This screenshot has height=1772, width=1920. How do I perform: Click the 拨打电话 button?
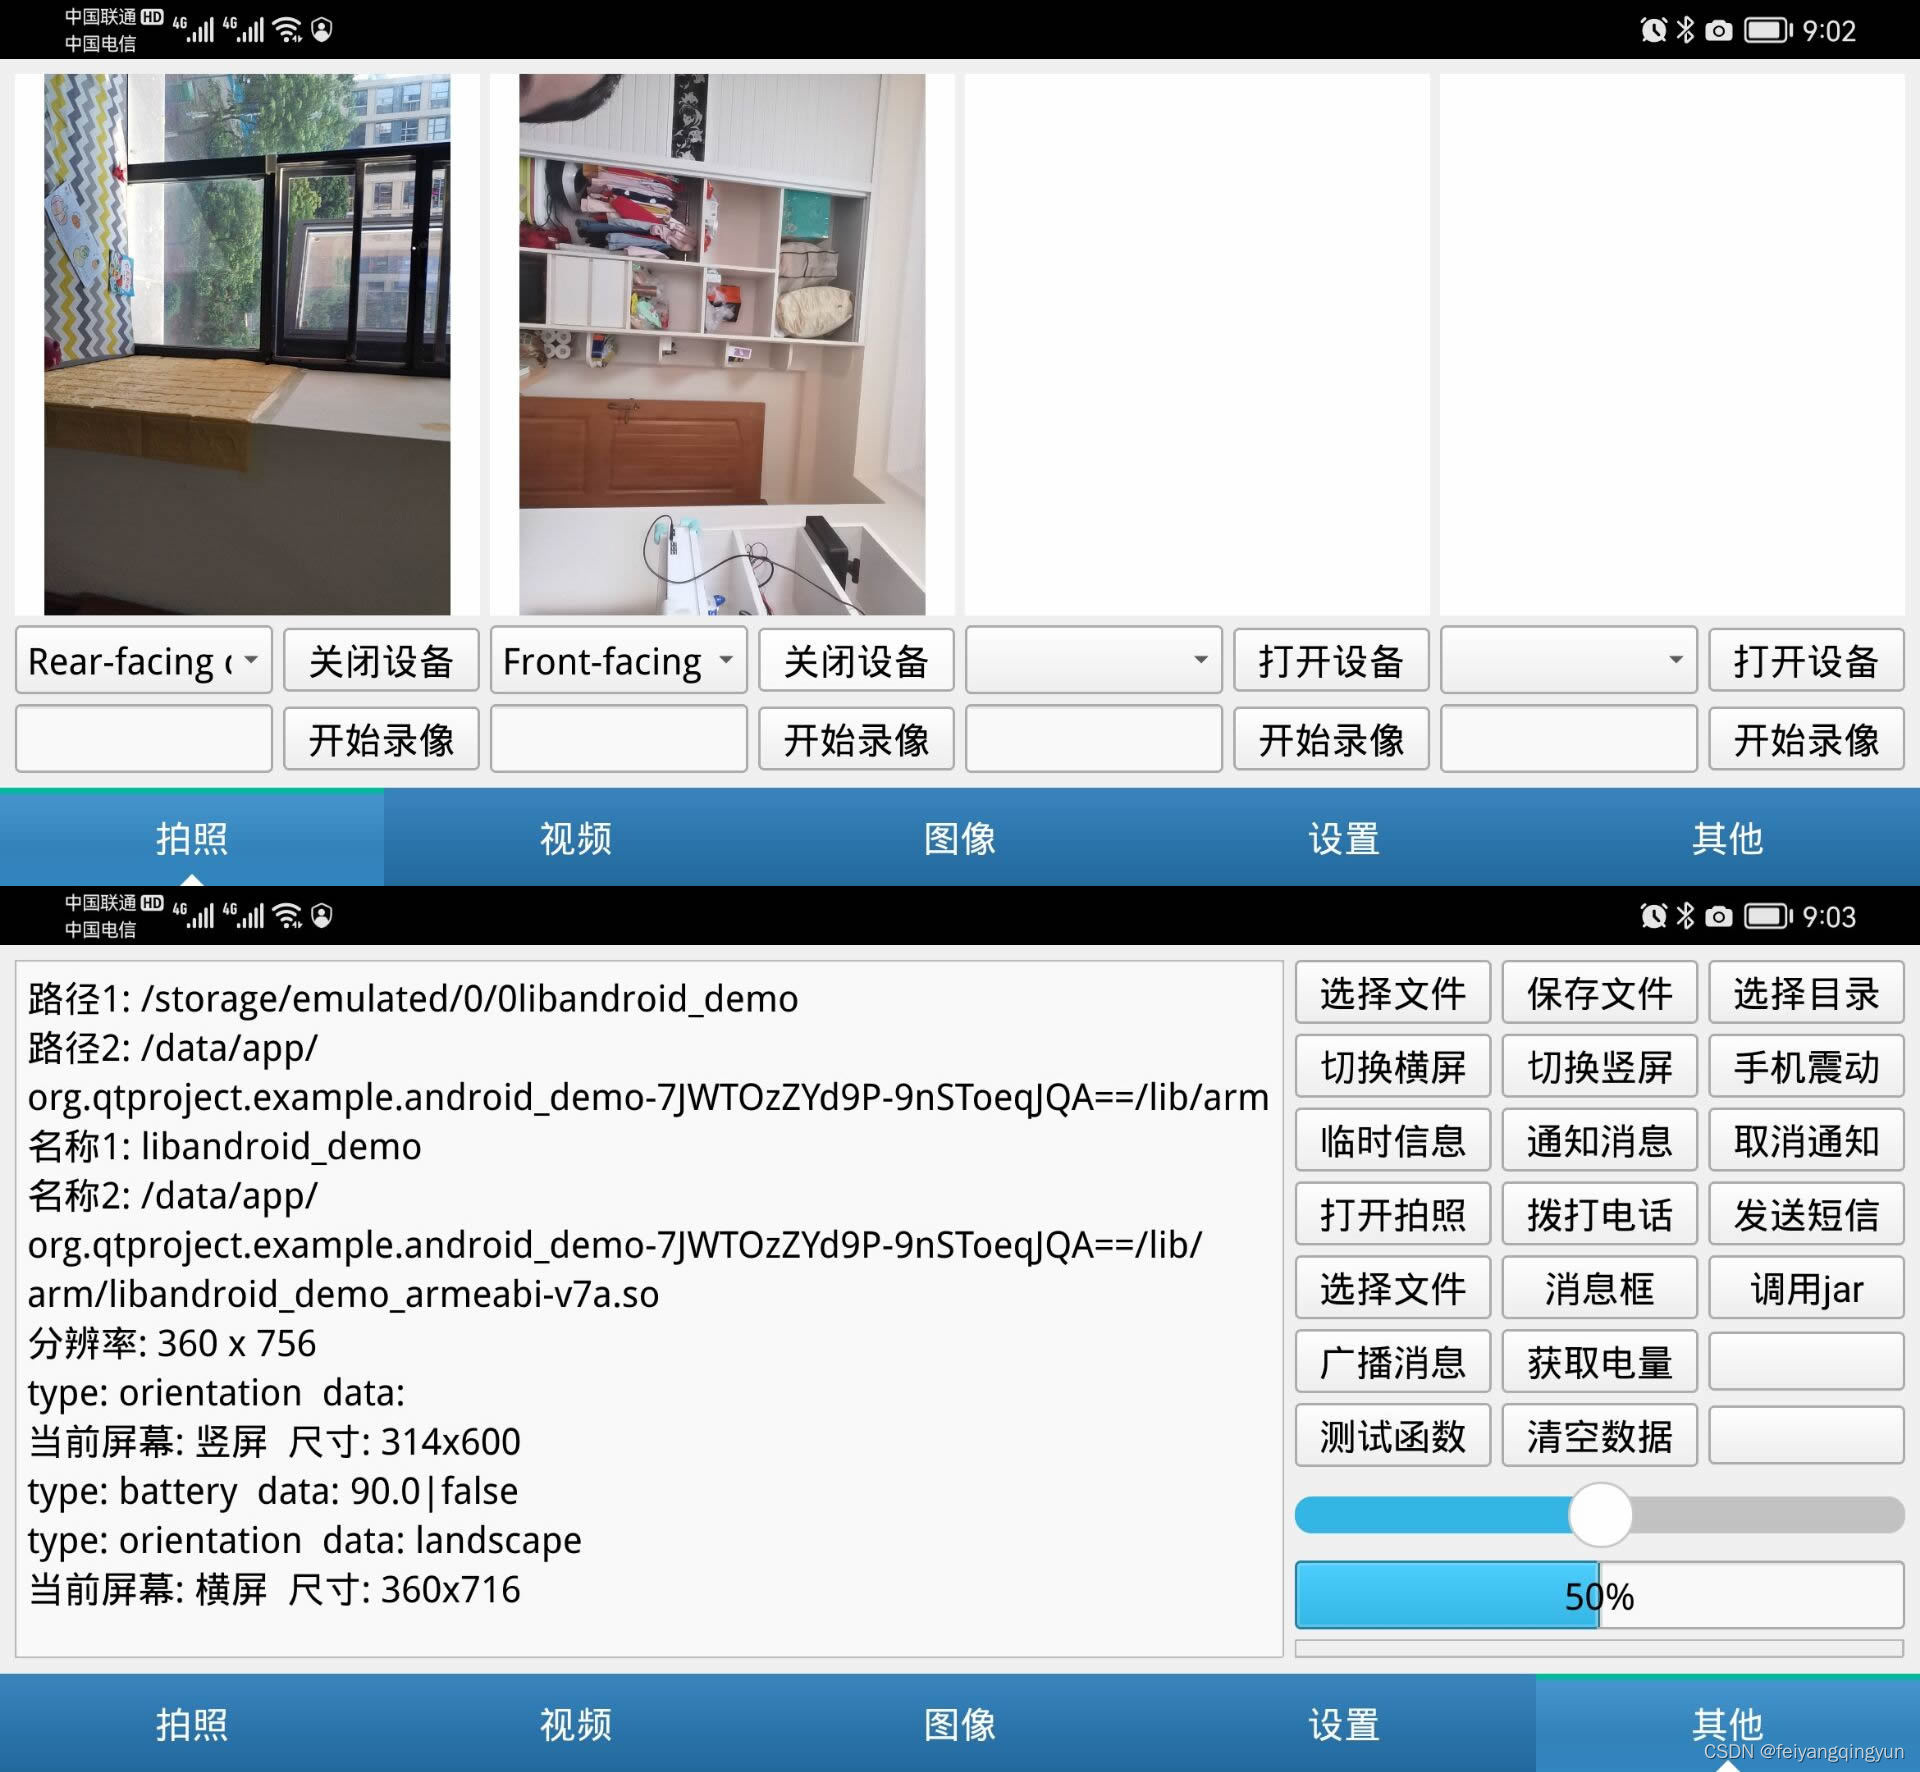(1600, 1215)
